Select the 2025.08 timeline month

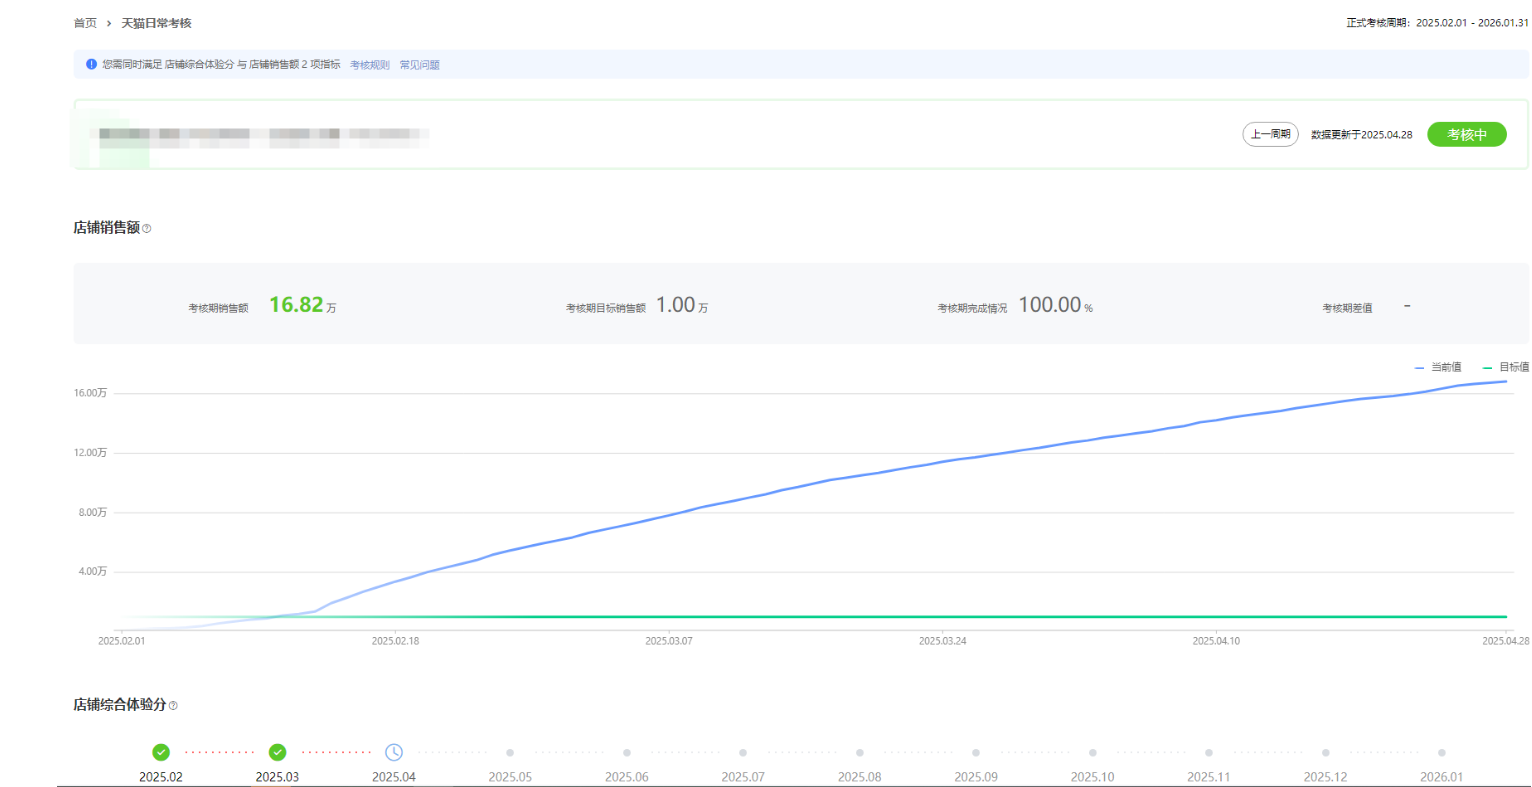click(859, 776)
